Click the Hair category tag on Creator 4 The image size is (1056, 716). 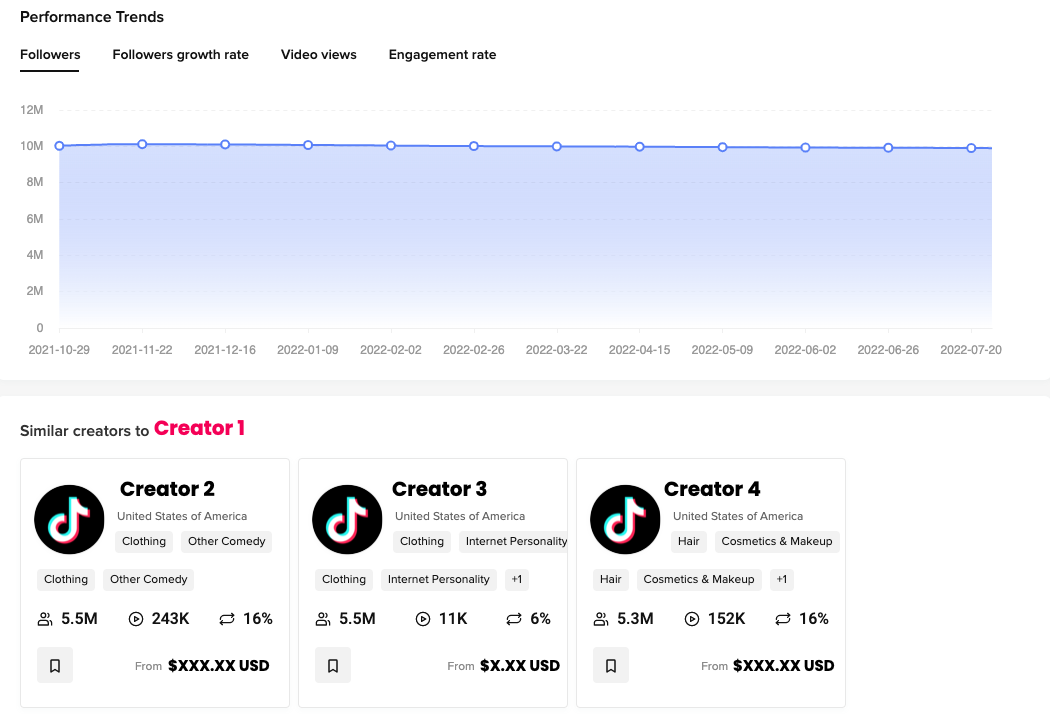click(610, 580)
